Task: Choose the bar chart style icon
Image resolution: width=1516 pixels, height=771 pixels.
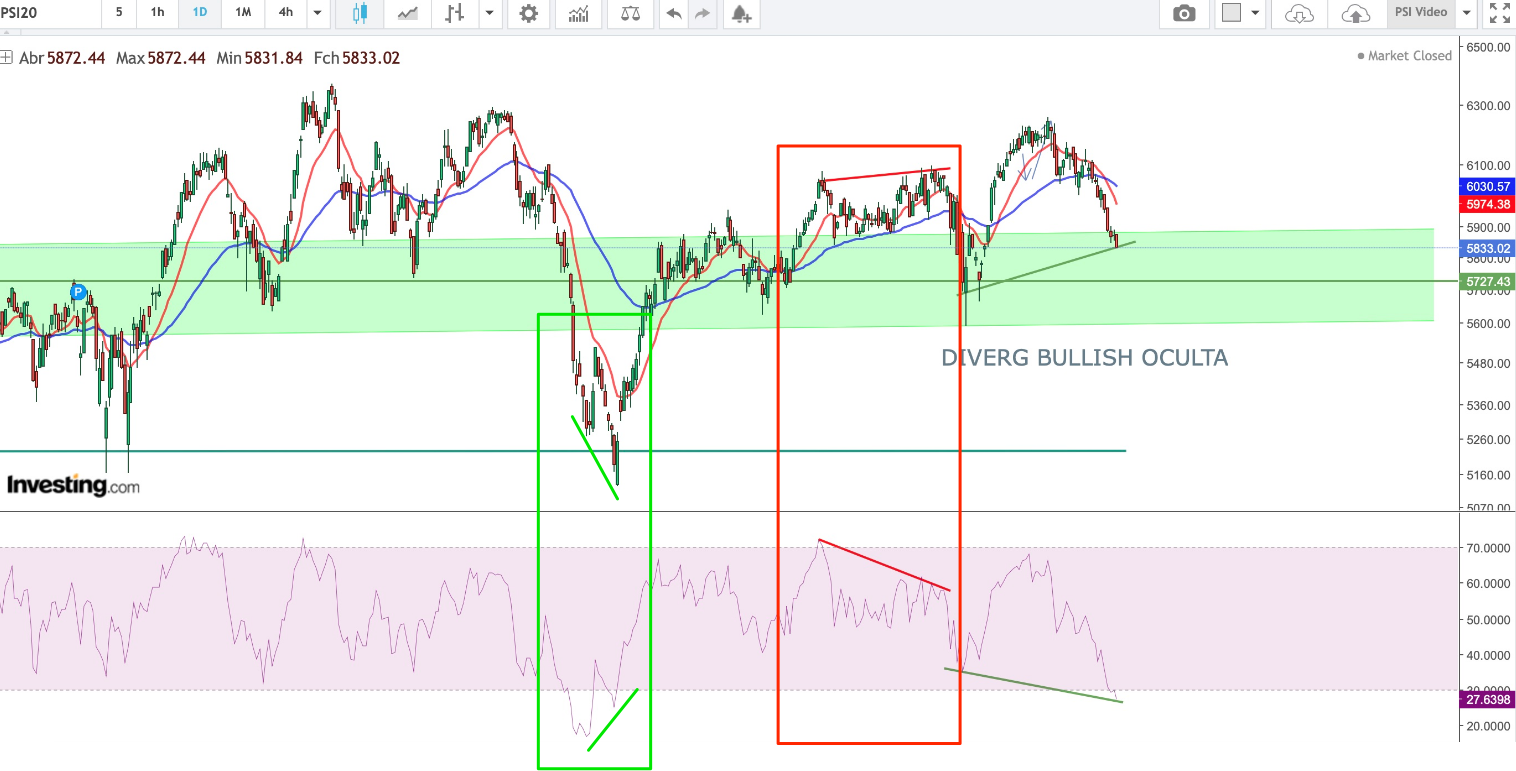Action: pos(456,13)
